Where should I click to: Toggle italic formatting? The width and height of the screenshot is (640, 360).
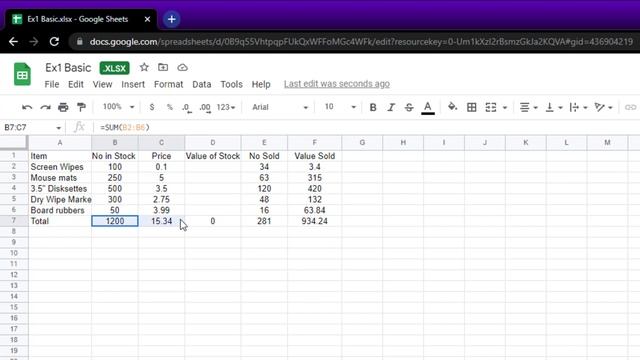[x=391, y=107]
